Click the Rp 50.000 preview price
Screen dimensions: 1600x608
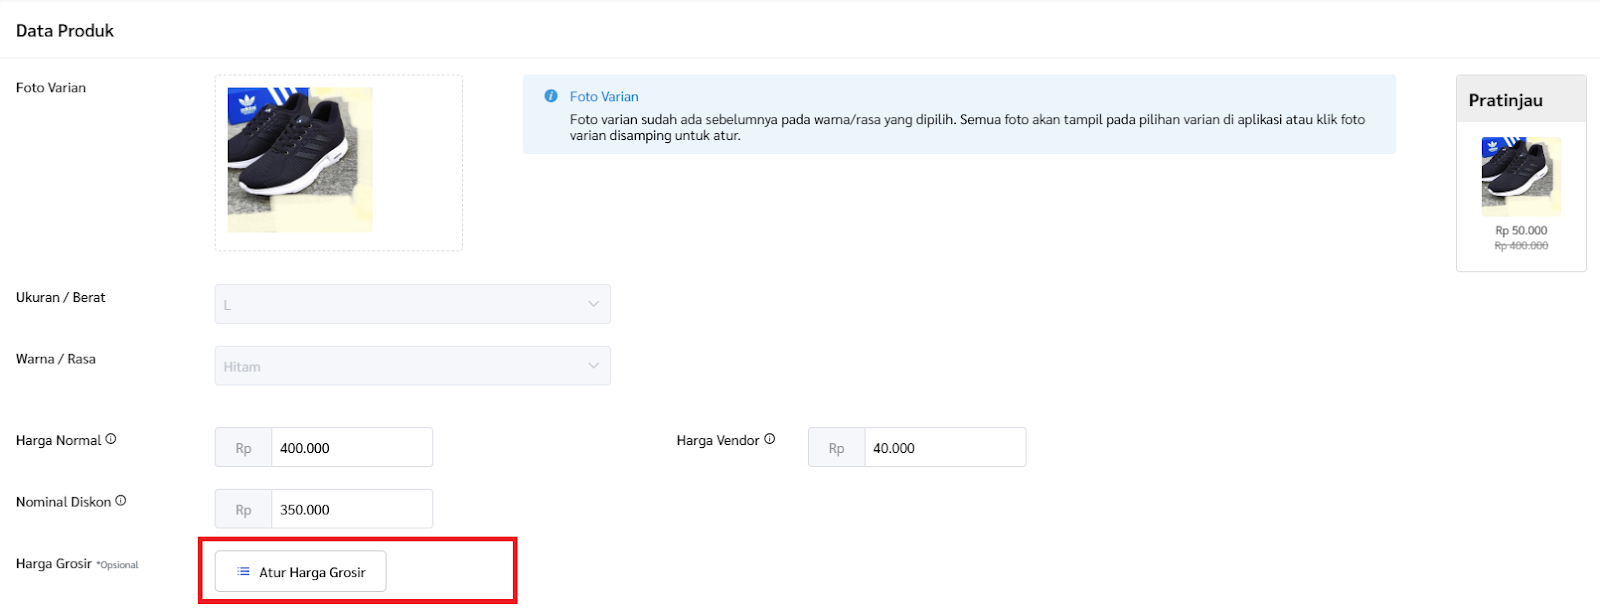[1521, 230]
